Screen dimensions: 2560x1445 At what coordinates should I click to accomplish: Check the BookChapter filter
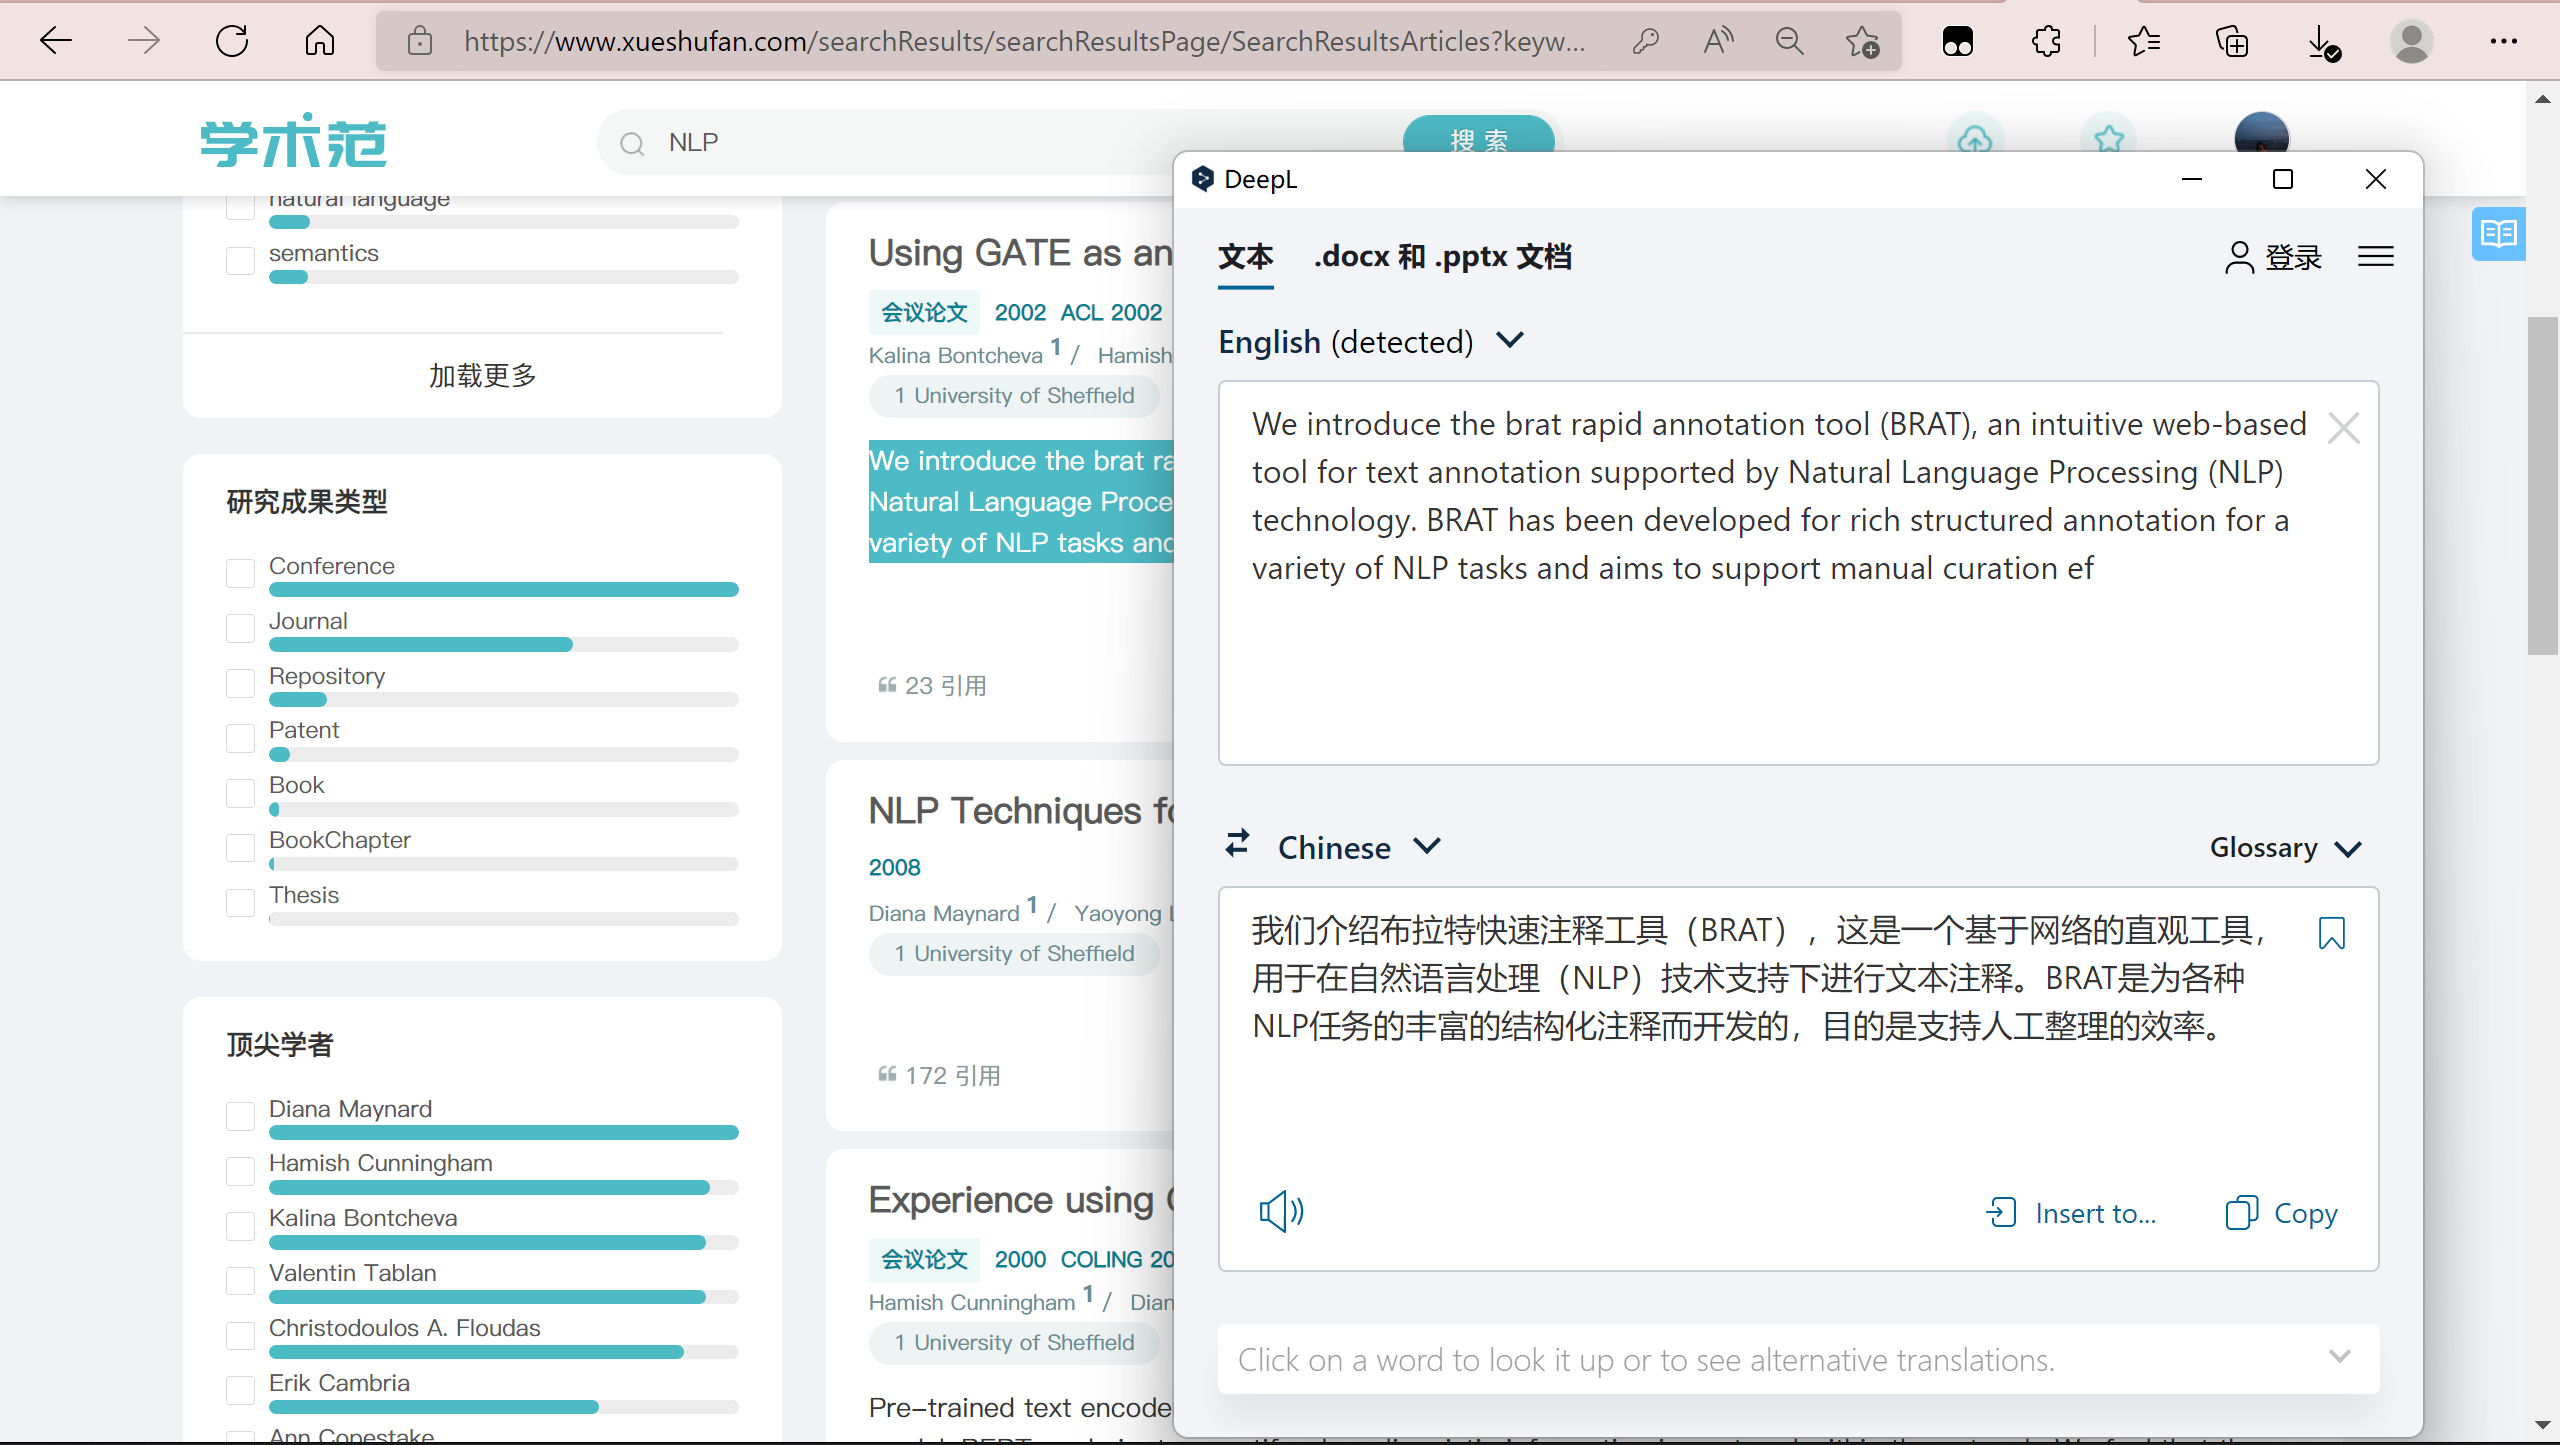[x=240, y=847]
